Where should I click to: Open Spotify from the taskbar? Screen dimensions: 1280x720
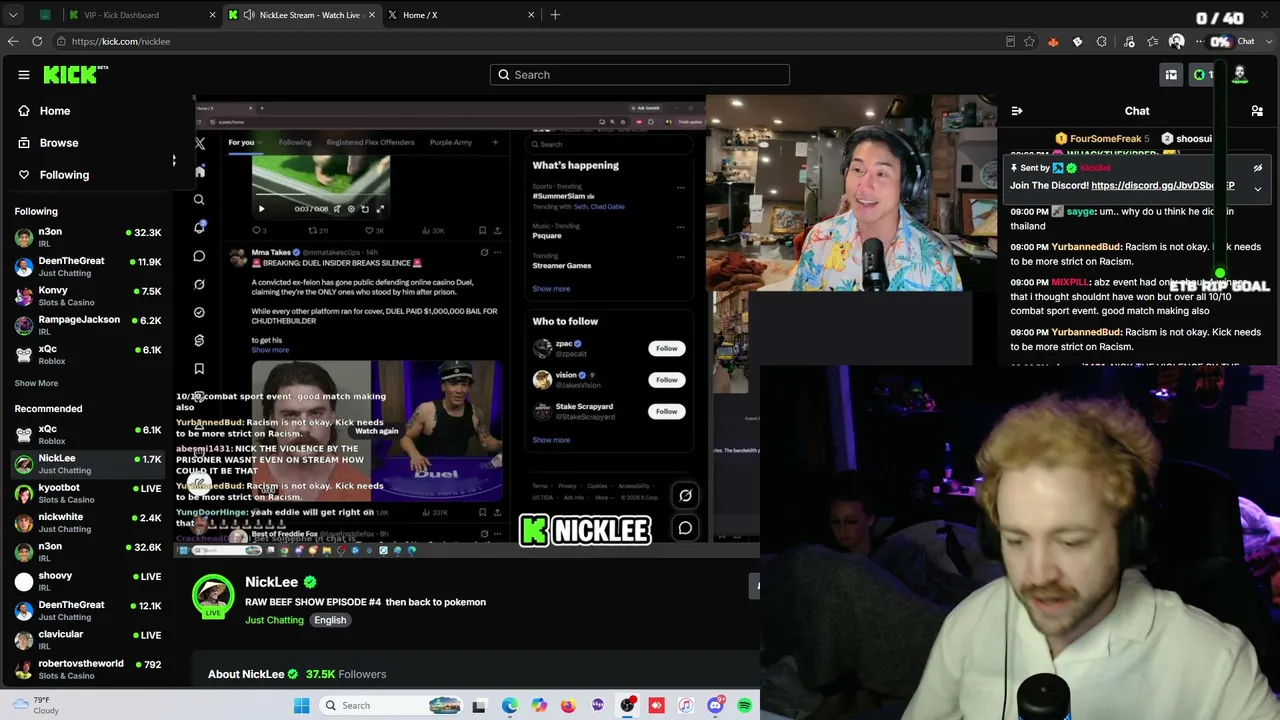745,705
